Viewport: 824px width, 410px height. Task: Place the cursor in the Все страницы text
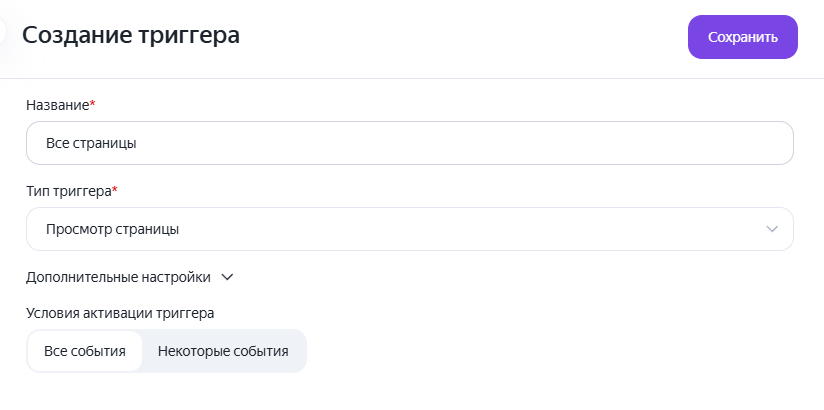(x=91, y=143)
